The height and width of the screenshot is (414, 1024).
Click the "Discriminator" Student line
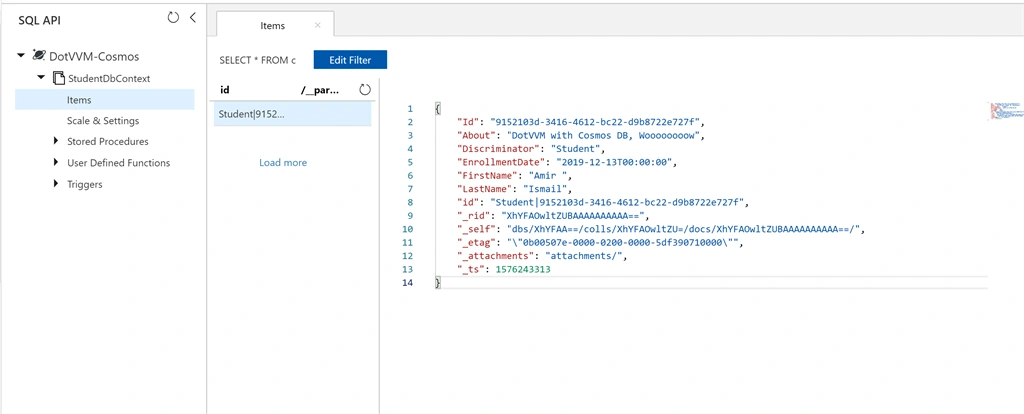coord(532,148)
